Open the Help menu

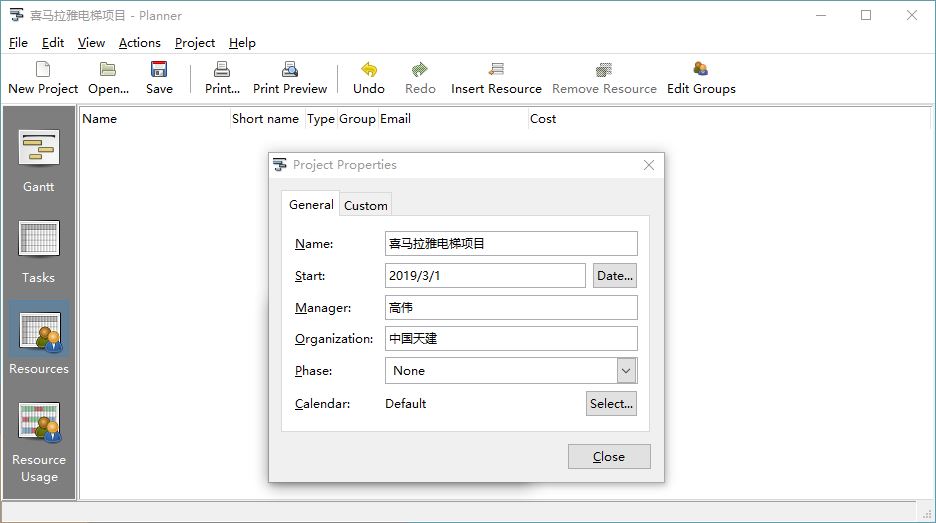coord(242,43)
